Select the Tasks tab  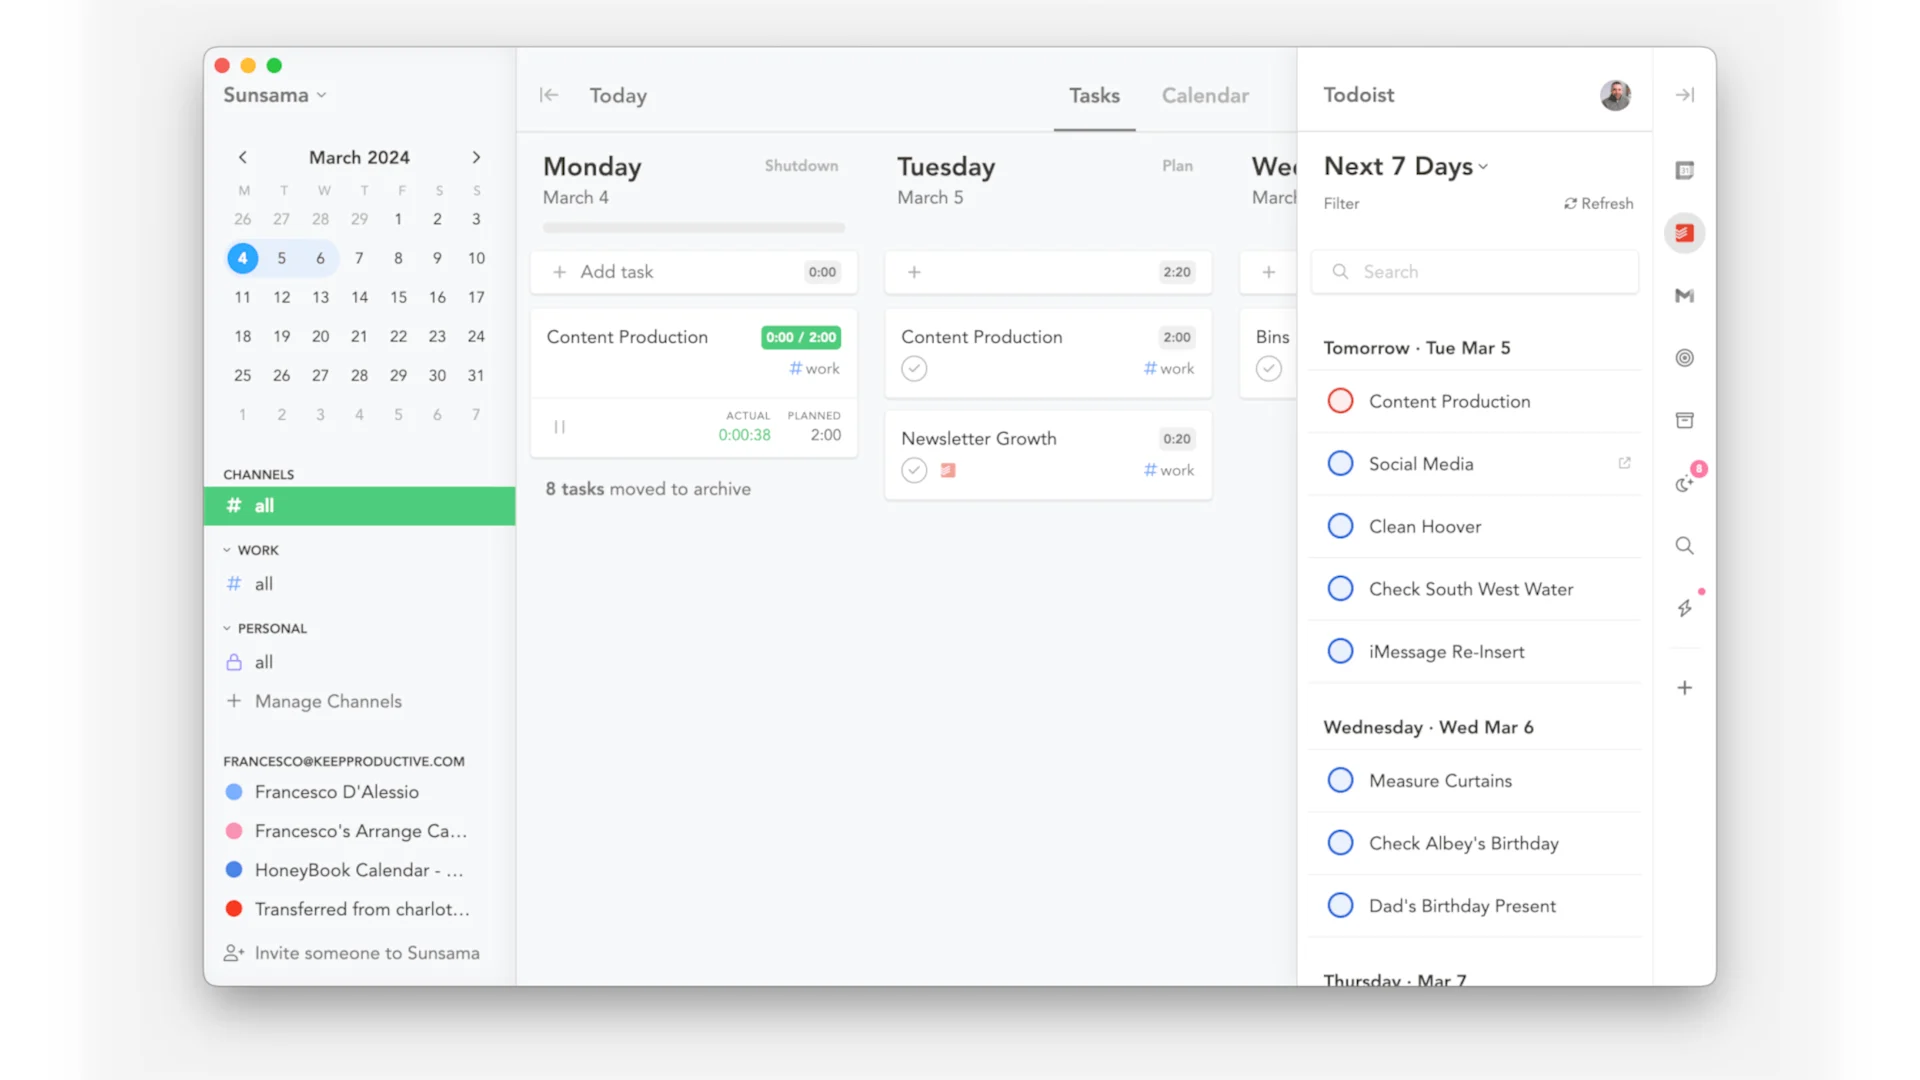click(1094, 95)
